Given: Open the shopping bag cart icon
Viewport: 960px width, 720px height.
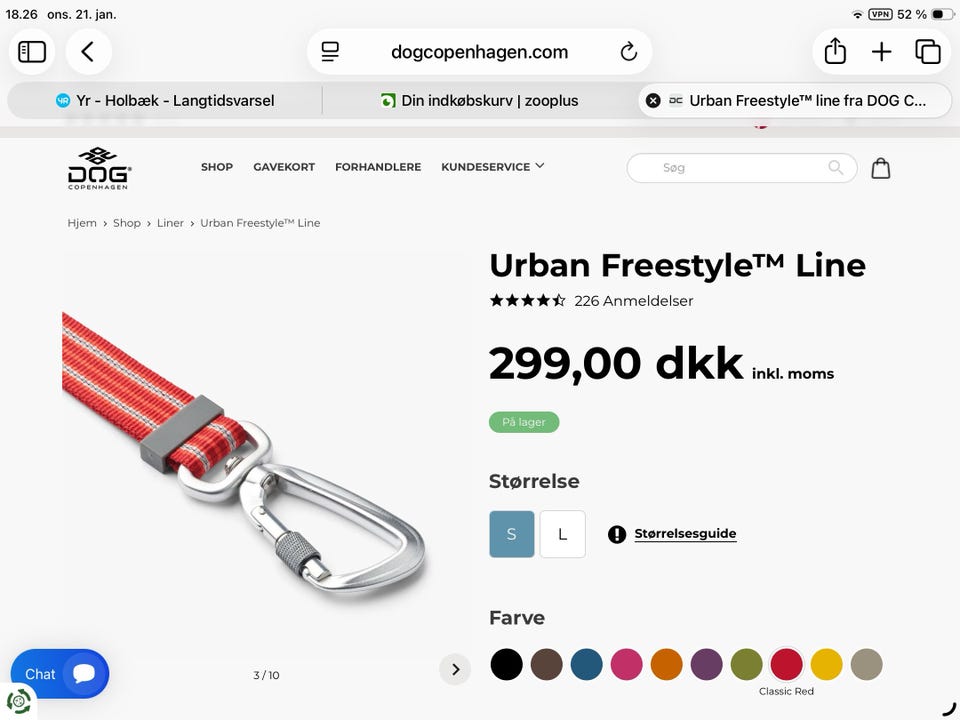Looking at the screenshot, I should pos(880,168).
